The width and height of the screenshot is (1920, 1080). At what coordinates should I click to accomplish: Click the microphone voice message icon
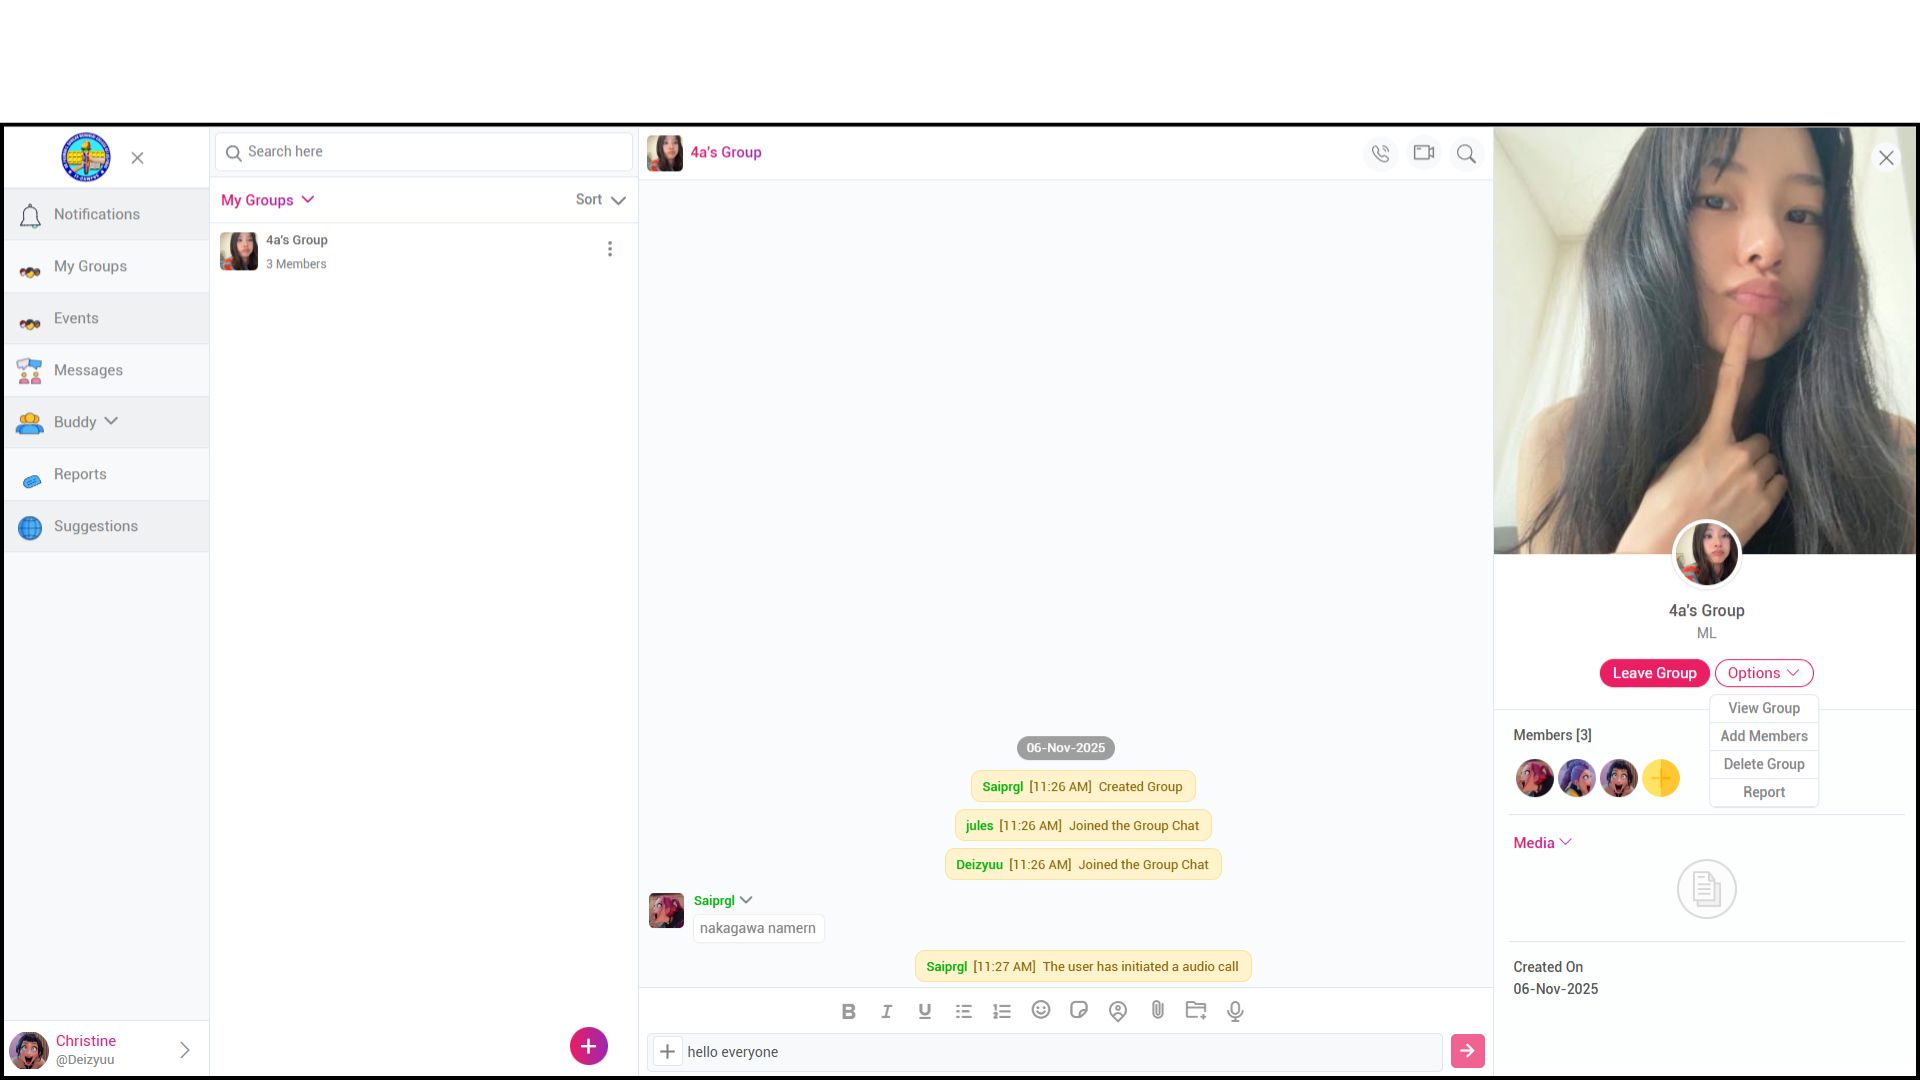tap(1235, 1011)
